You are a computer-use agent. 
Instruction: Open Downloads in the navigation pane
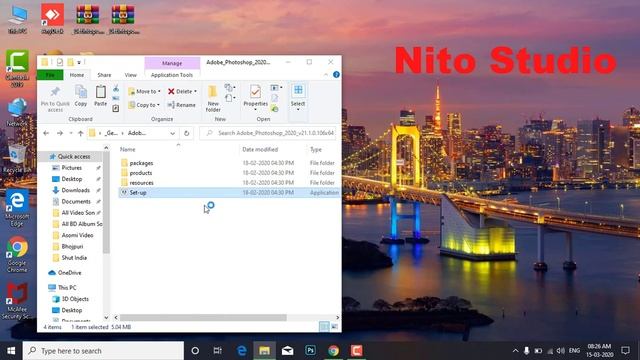(75, 190)
